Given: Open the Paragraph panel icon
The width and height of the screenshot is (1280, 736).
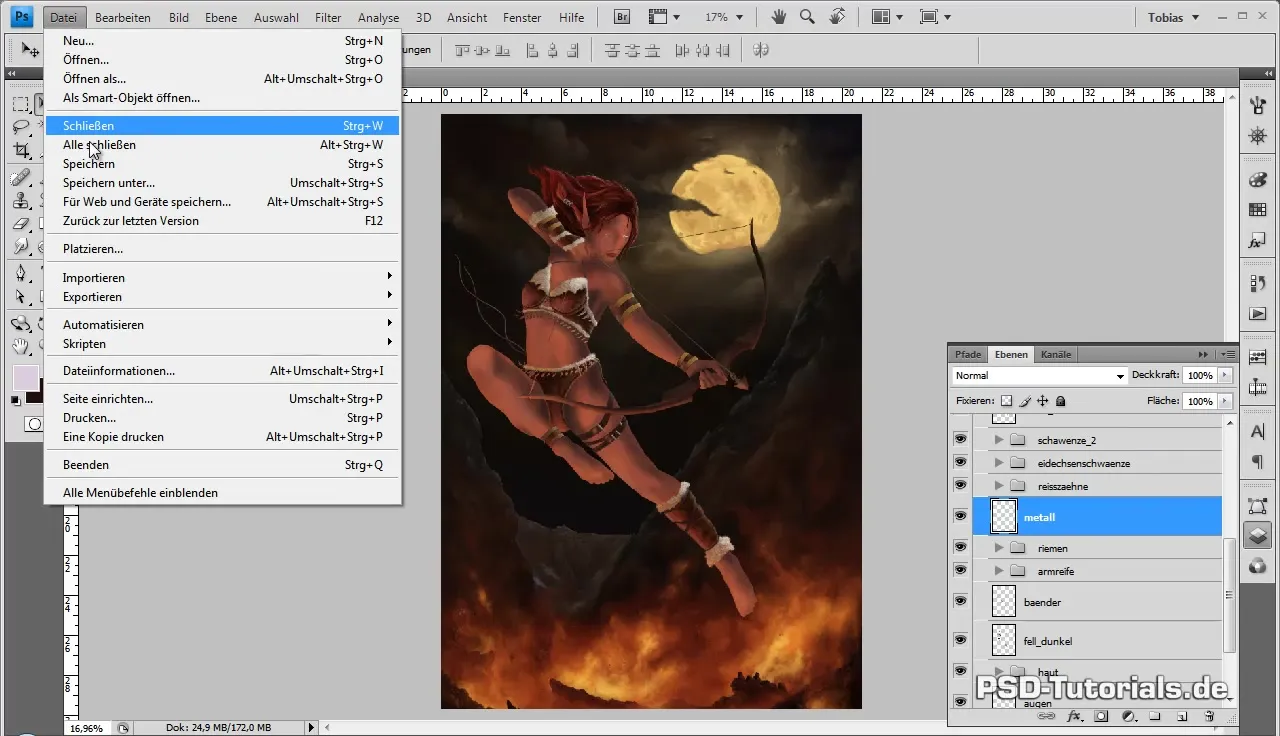Looking at the screenshot, I should [1258, 461].
